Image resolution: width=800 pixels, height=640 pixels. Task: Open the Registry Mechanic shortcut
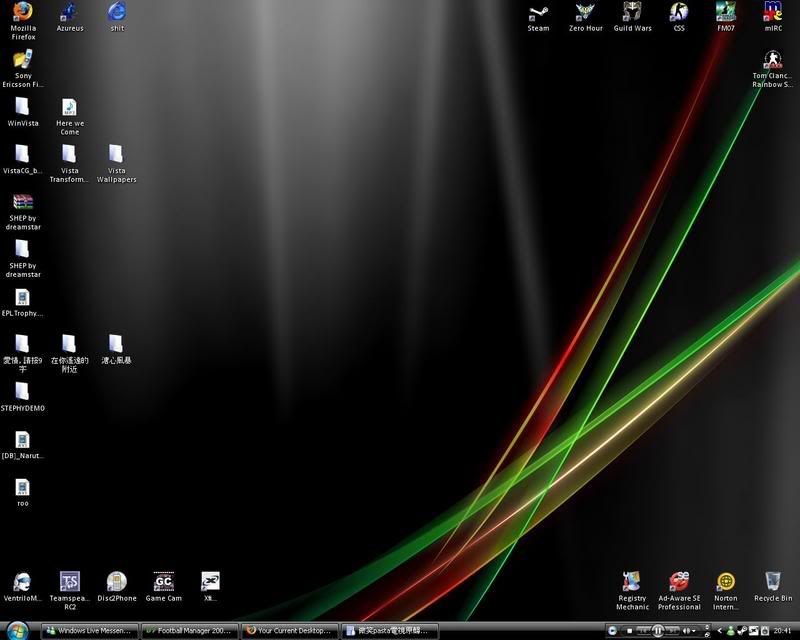(632, 591)
